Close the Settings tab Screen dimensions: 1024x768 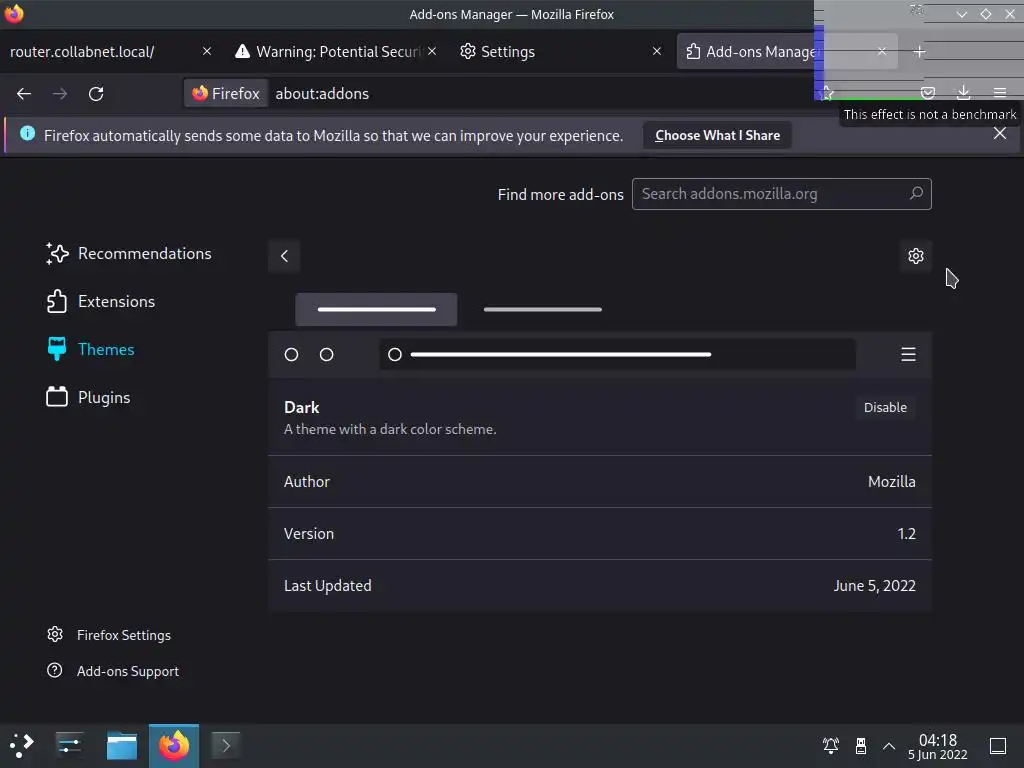click(x=657, y=51)
